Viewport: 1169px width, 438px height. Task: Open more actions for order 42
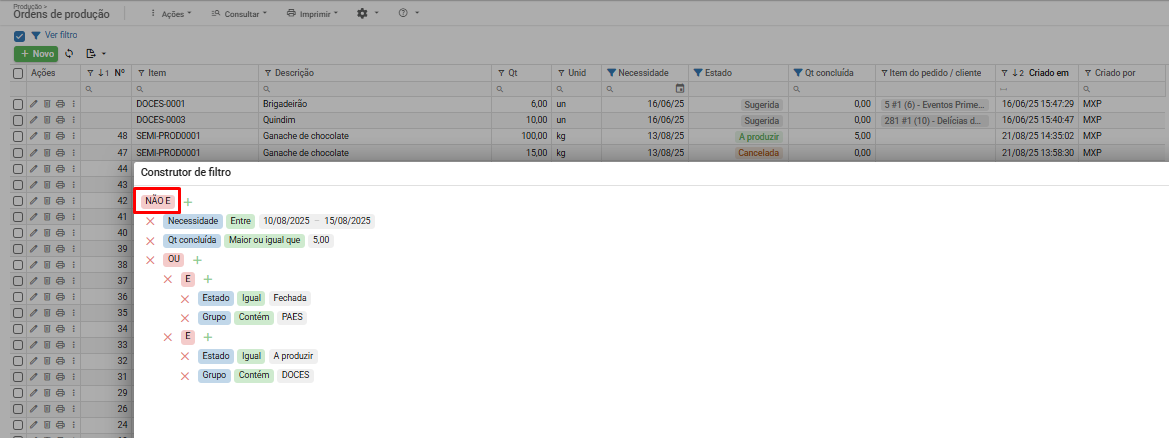pyautogui.click(x=73, y=201)
